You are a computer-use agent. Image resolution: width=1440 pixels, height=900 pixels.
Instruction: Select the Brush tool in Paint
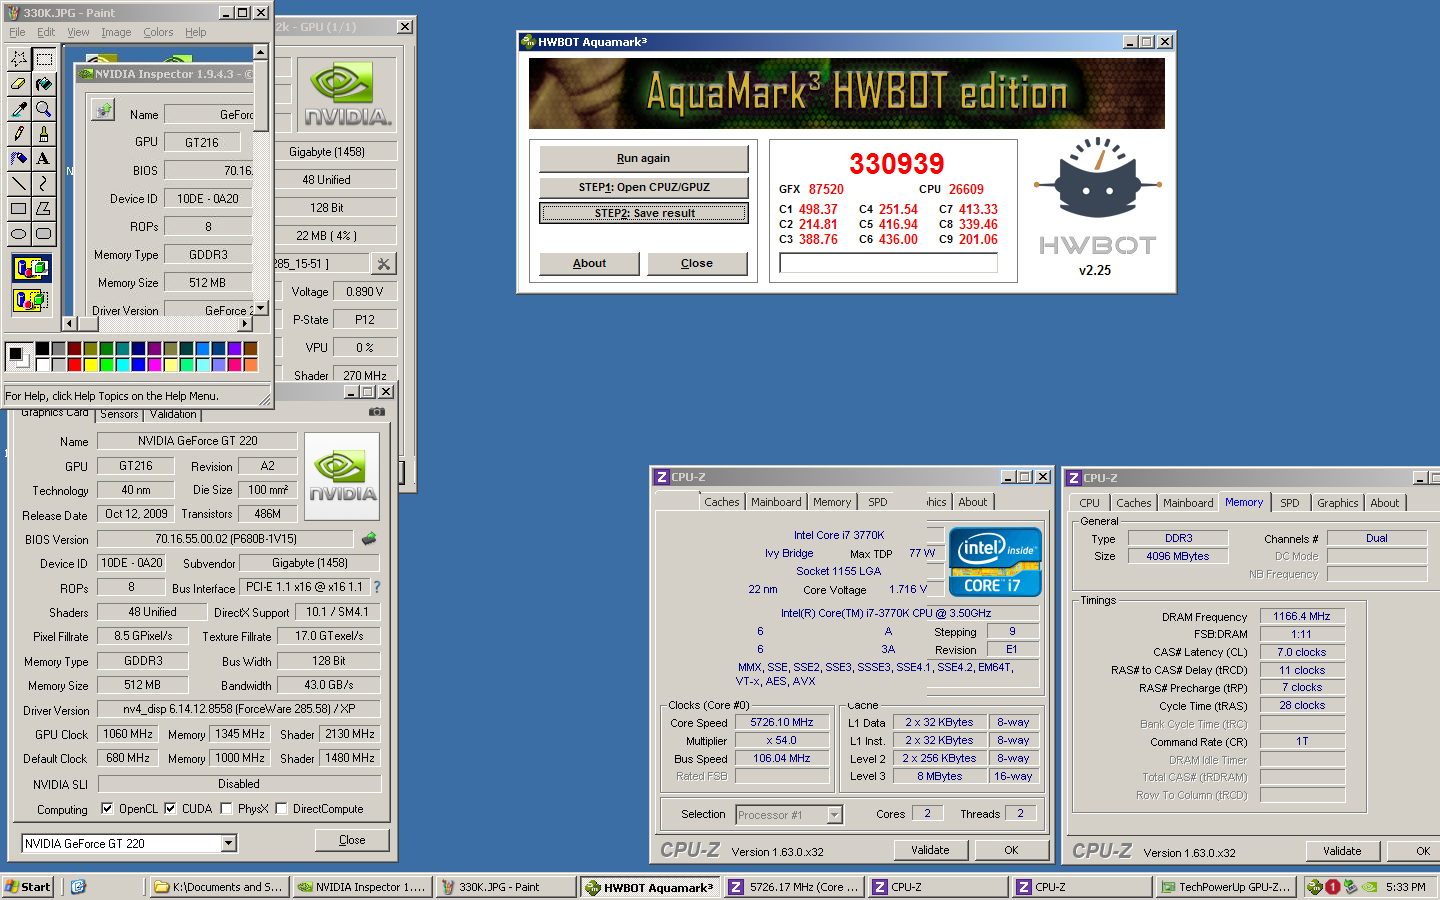[44, 134]
